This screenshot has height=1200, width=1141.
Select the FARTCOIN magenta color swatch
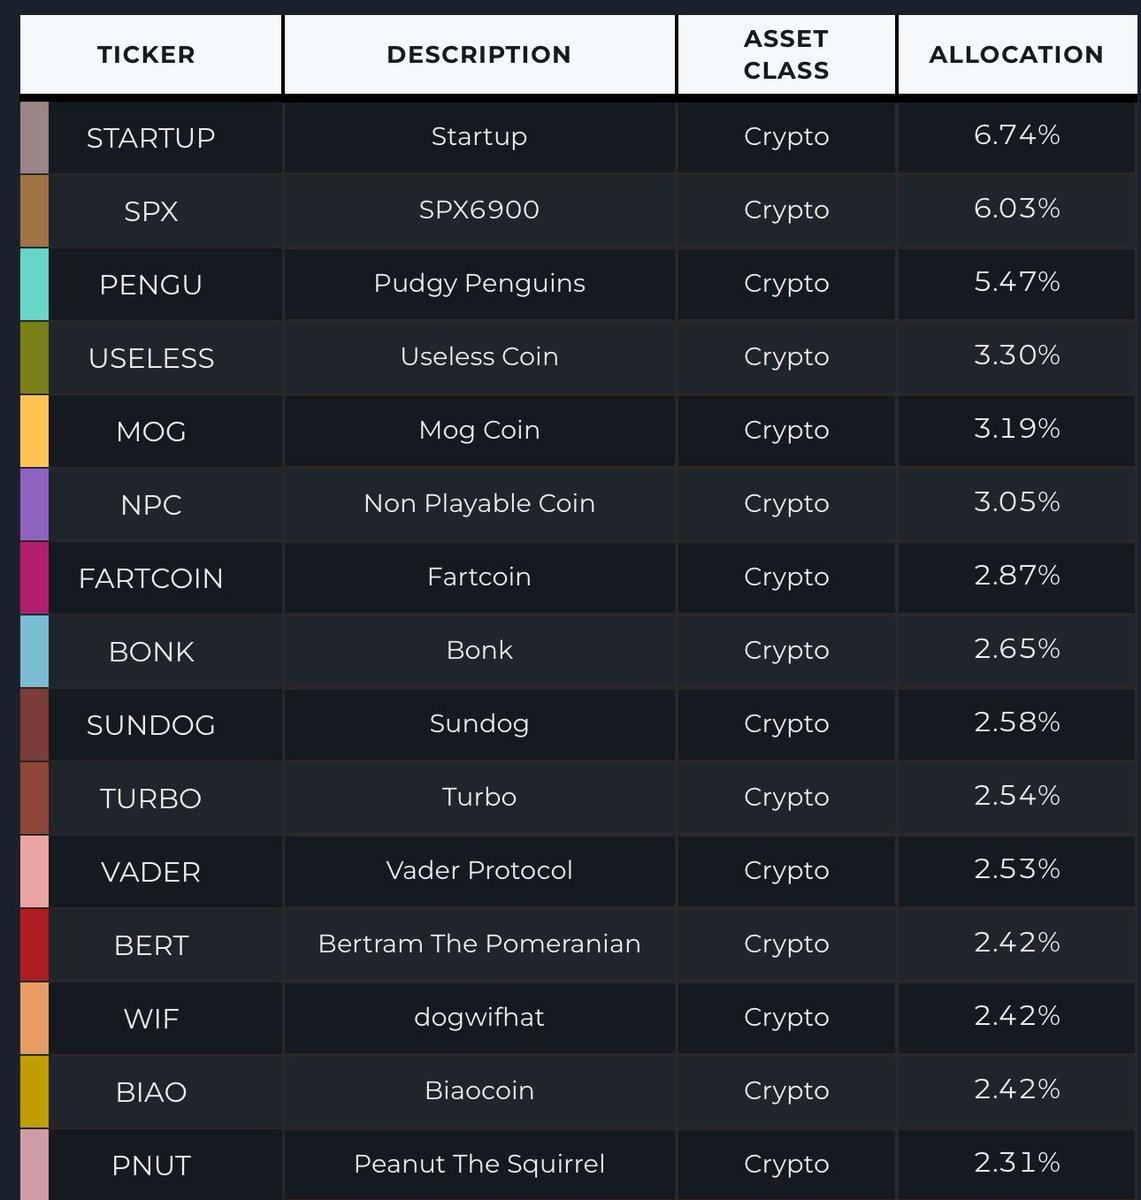click(x=34, y=578)
